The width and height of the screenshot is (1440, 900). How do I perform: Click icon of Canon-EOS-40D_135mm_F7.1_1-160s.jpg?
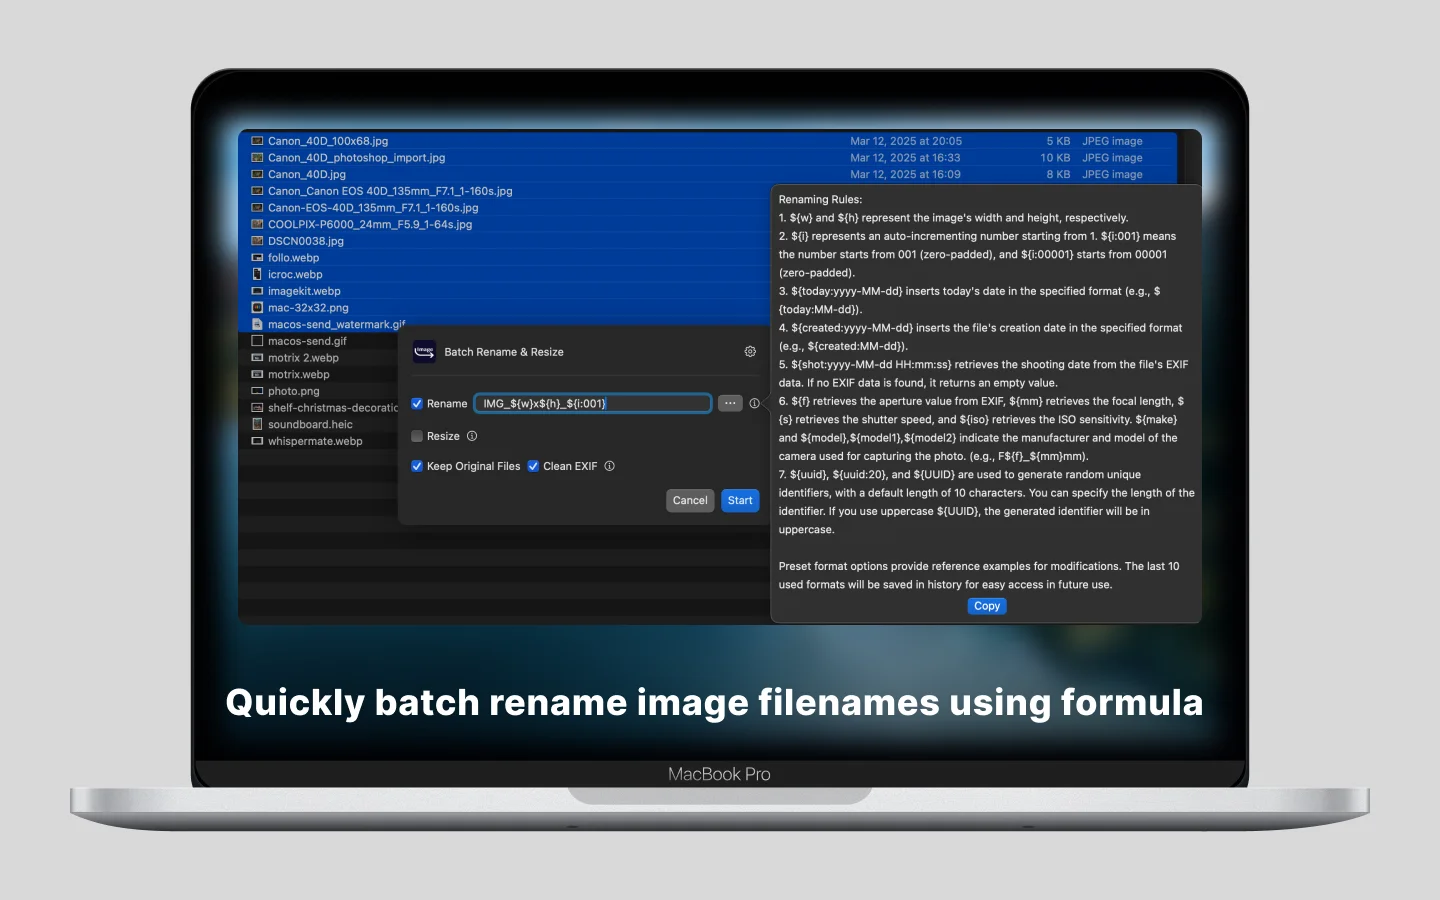pyautogui.click(x=257, y=208)
